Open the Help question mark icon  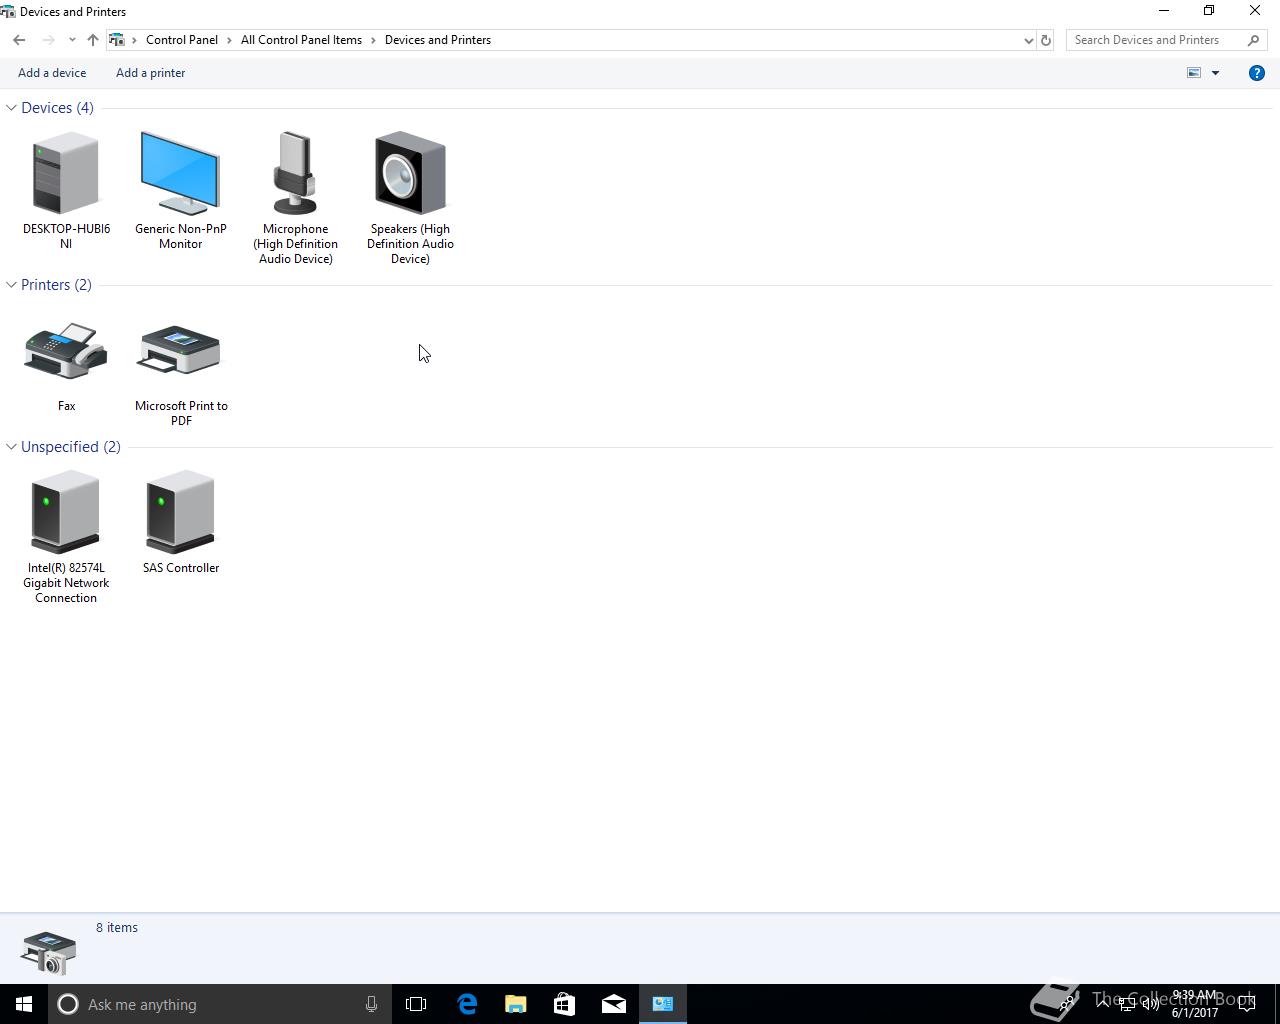1257,73
